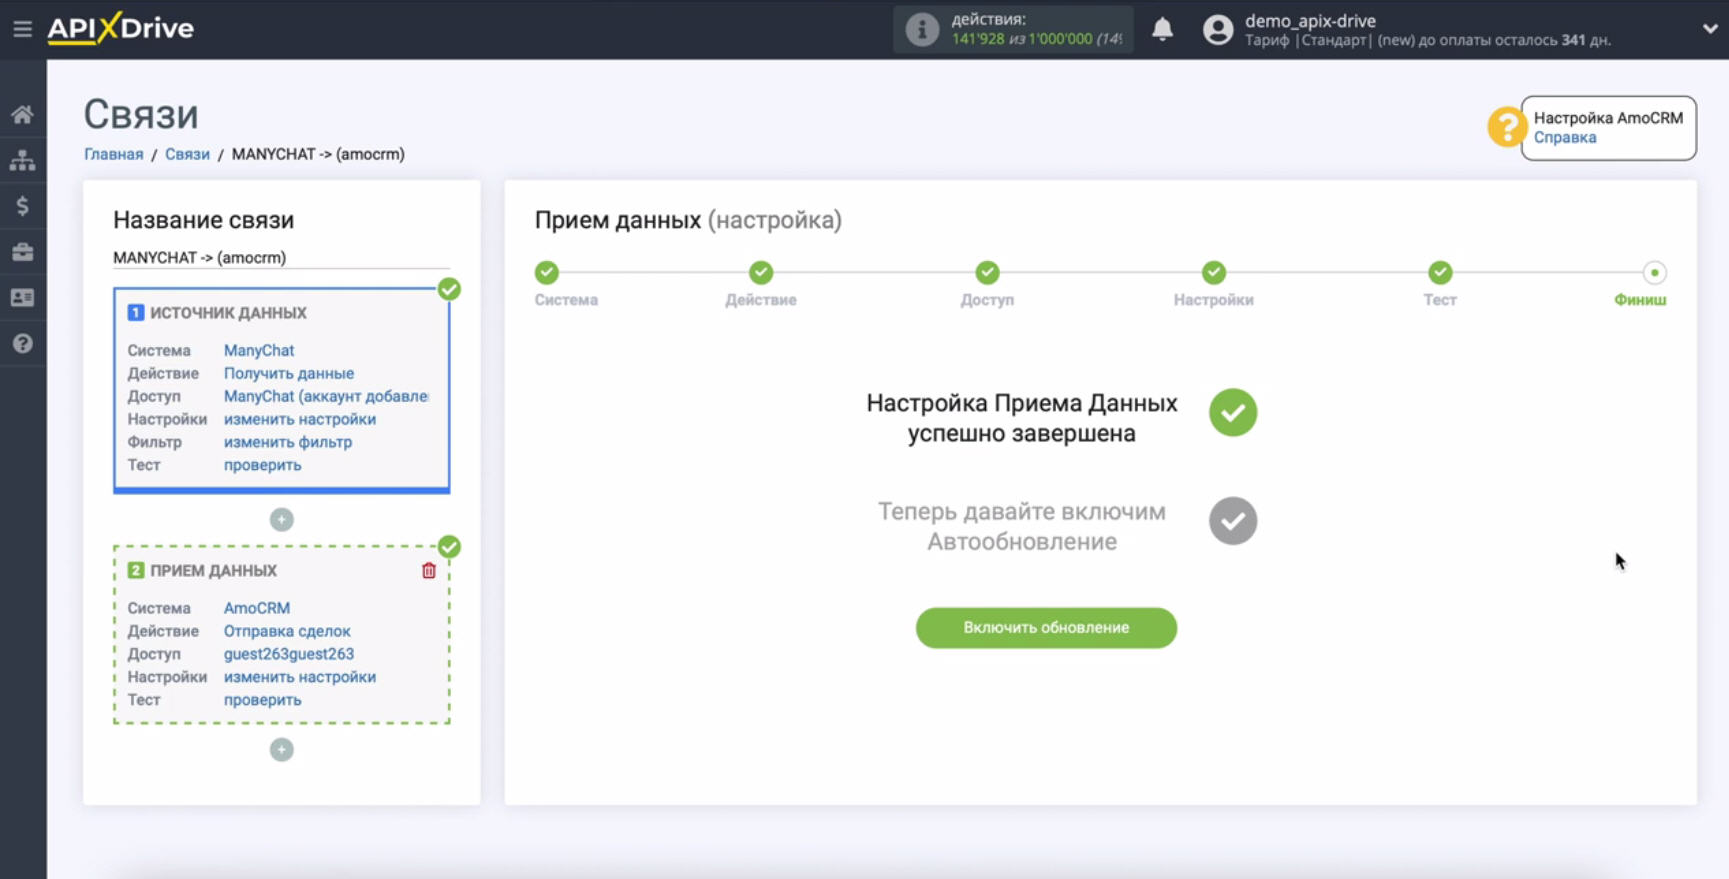Go to Настройки wizard step
Screen dimensions: 1729x879
coord(1214,273)
